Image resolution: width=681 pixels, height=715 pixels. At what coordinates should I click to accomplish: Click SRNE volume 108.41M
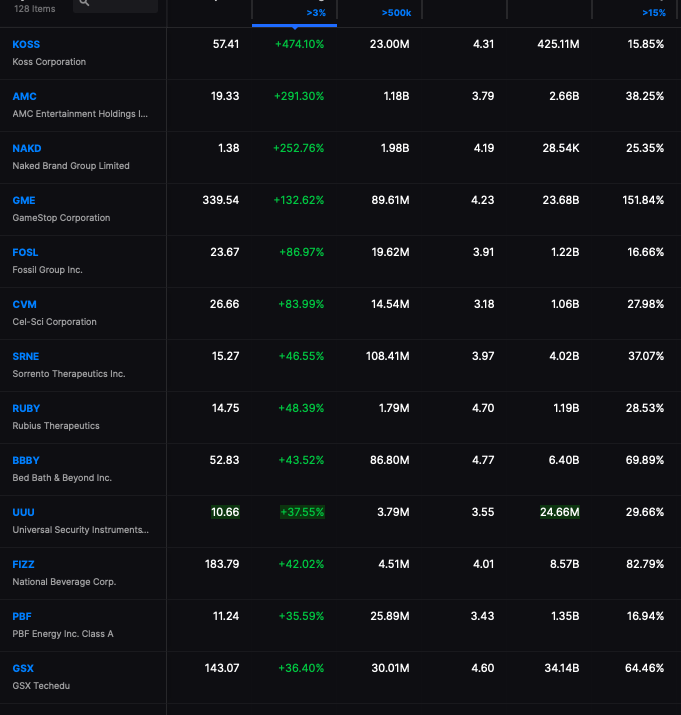(x=388, y=356)
